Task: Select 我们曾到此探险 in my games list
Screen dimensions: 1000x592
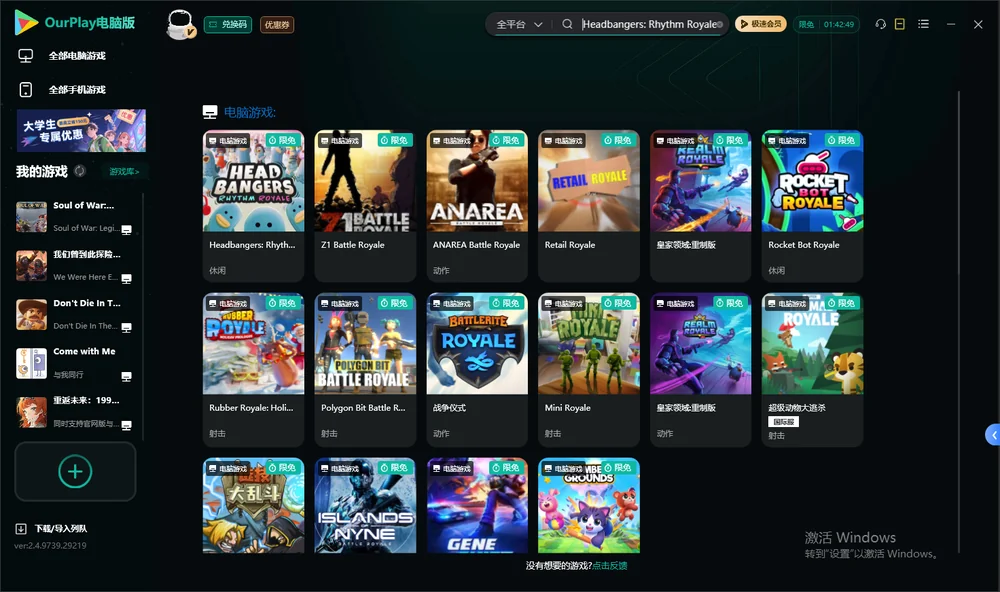Action: (75, 265)
